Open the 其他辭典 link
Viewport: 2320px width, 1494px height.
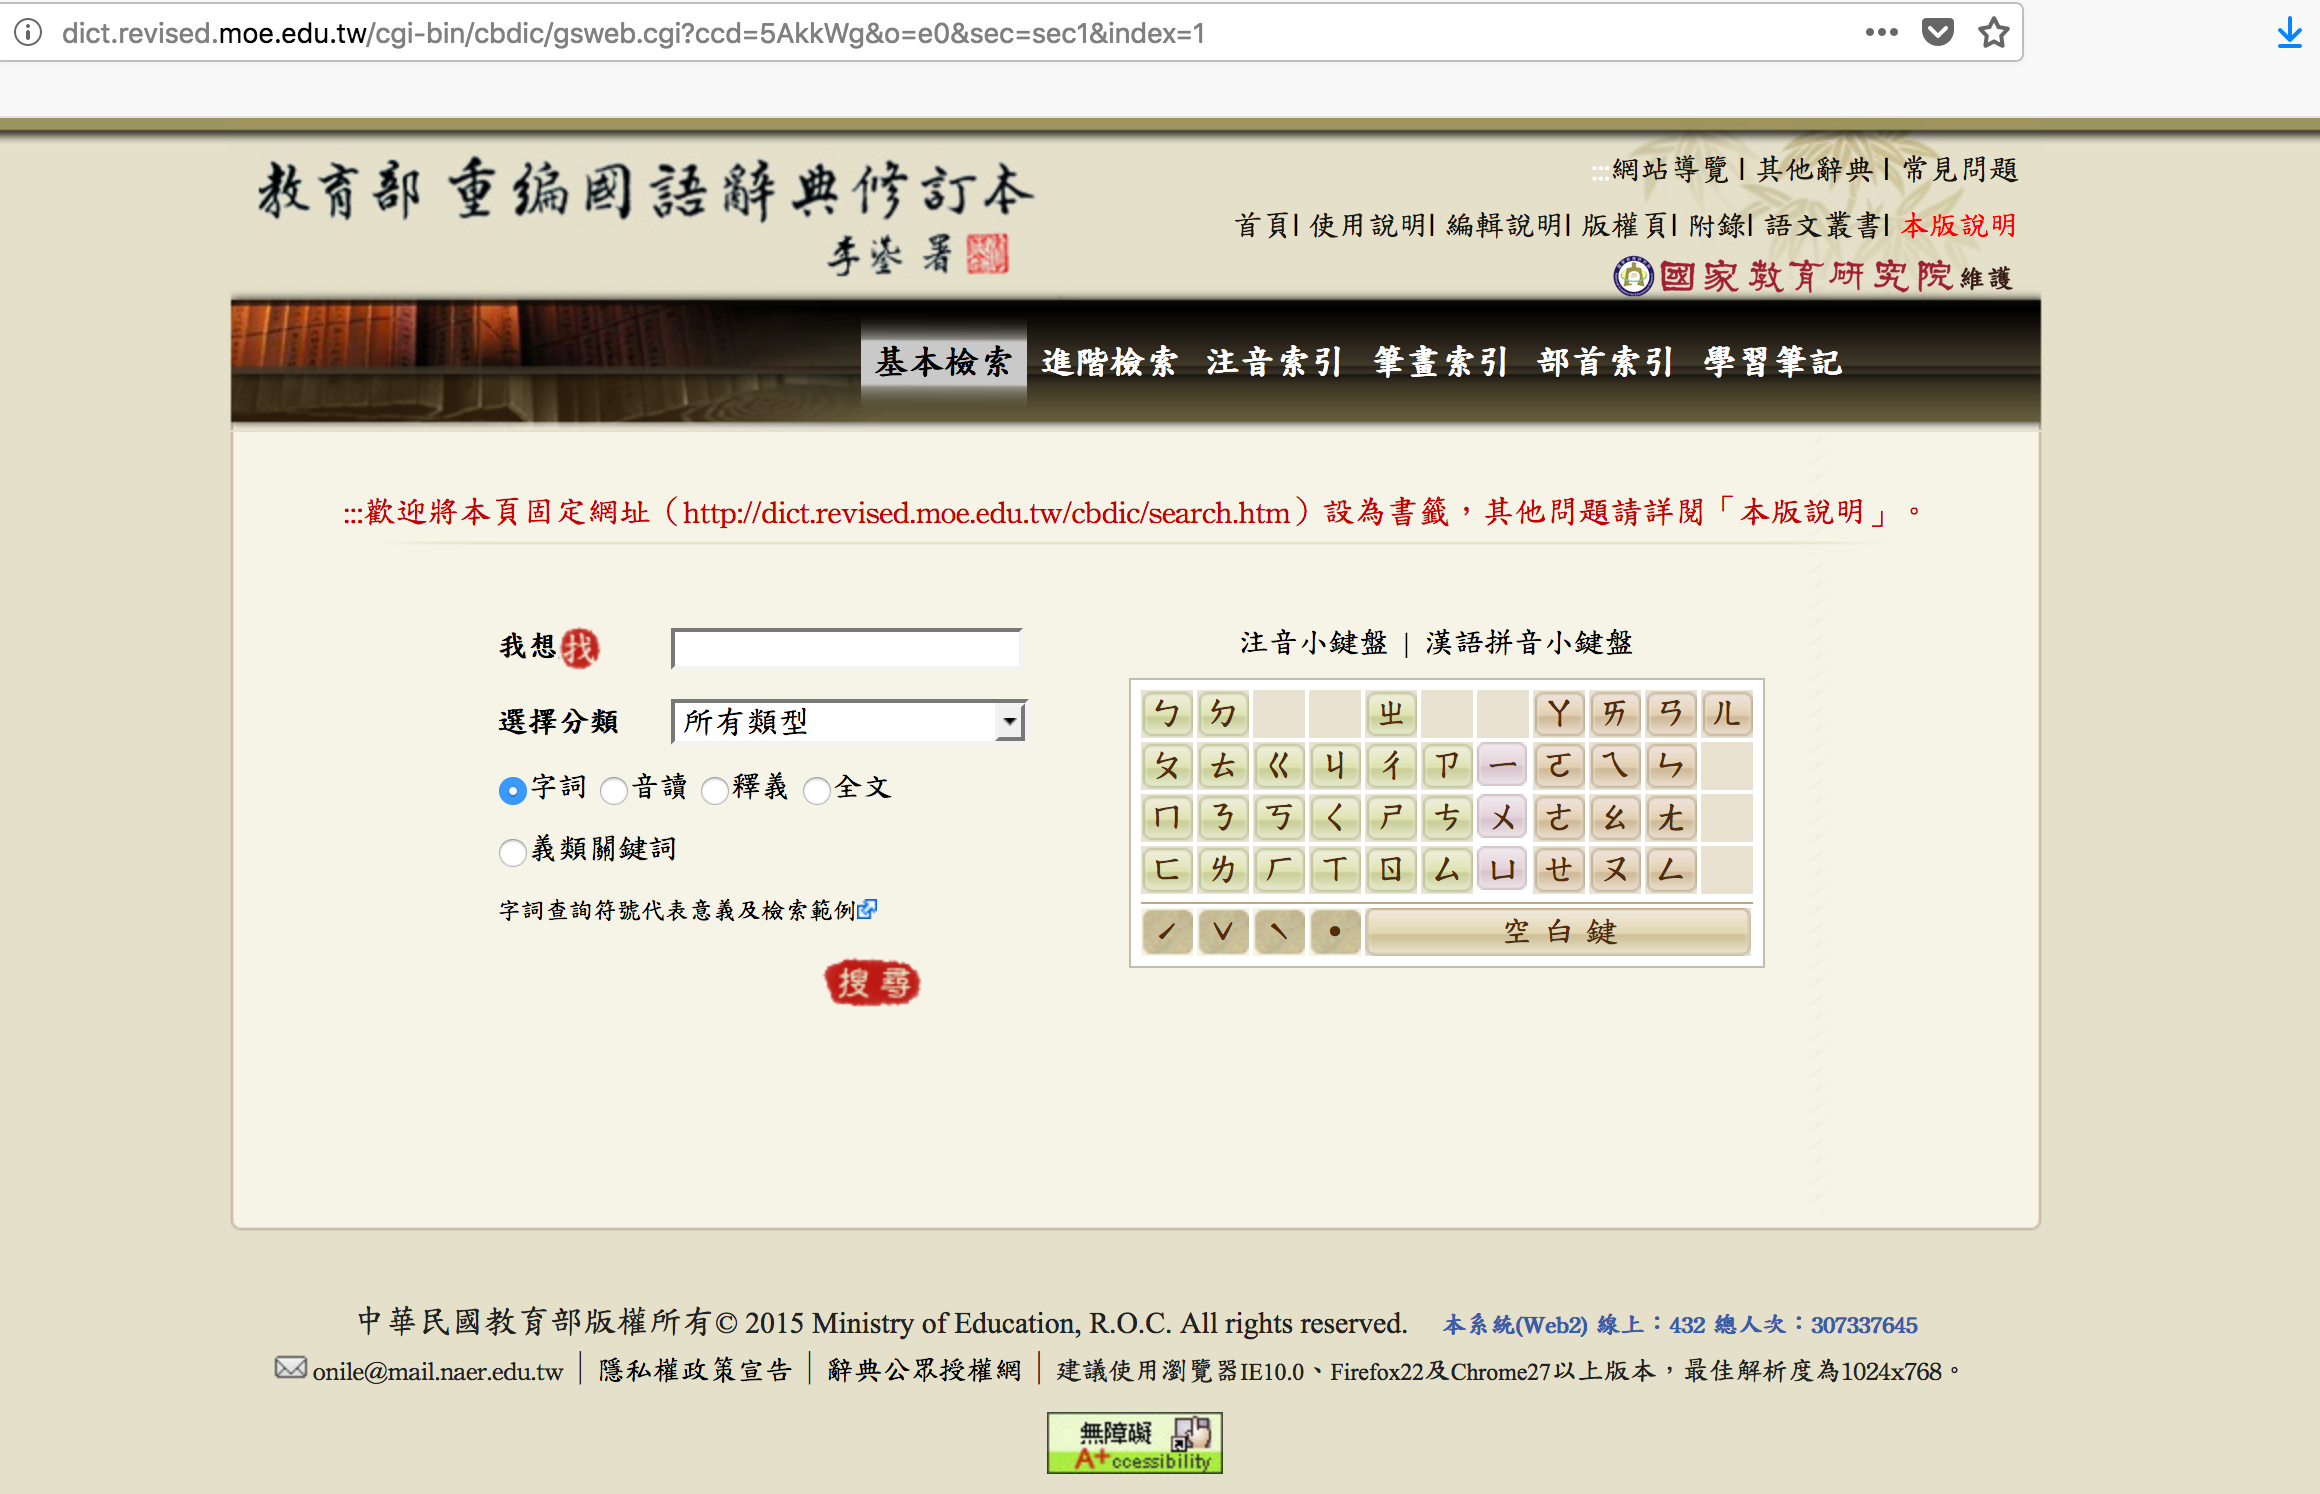click(x=1815, y=170)
